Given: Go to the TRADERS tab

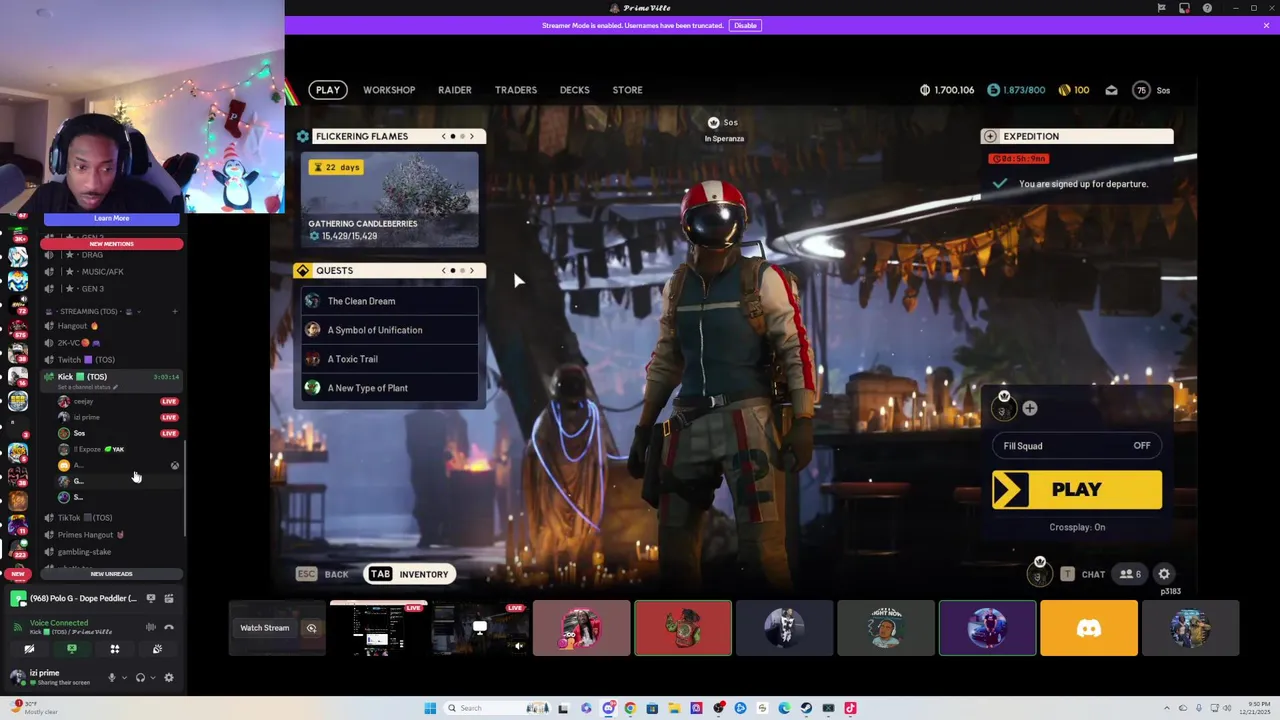Looking at the screenshot, I should [x=516, y=90].
